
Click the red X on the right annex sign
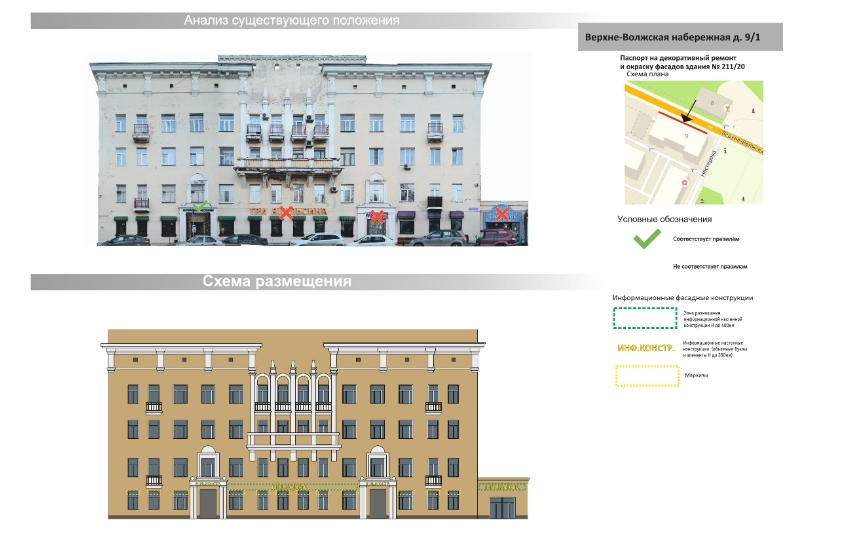pyautogui.click(x=501, y=213)
